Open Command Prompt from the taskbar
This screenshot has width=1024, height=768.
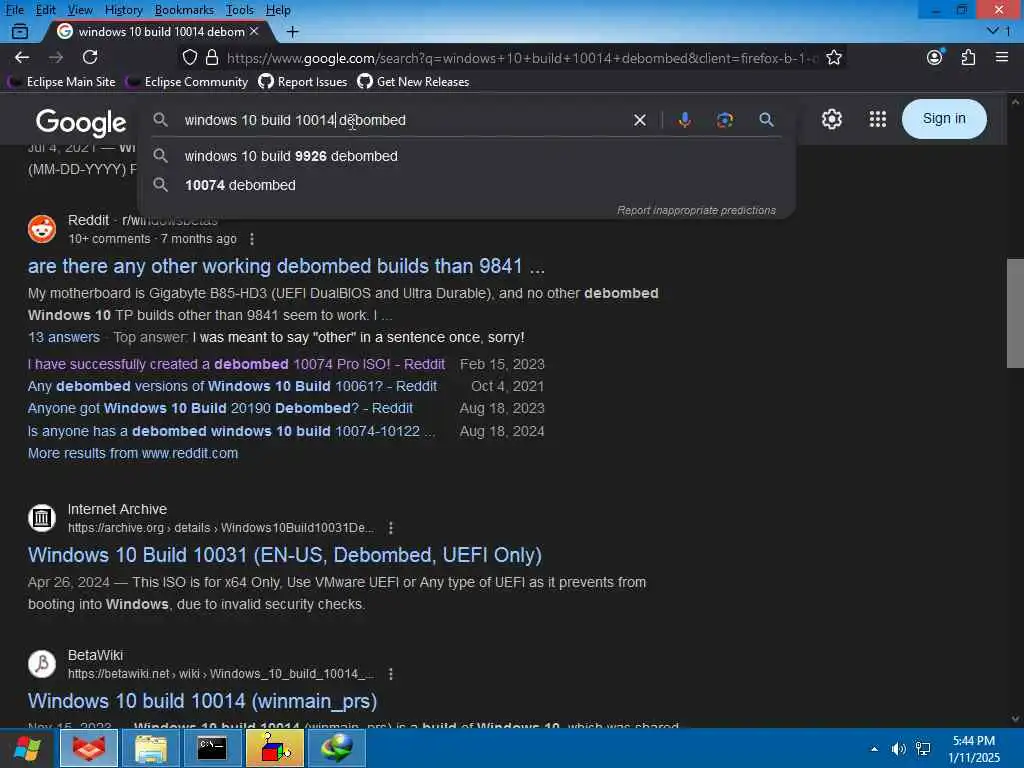[212, 748]
